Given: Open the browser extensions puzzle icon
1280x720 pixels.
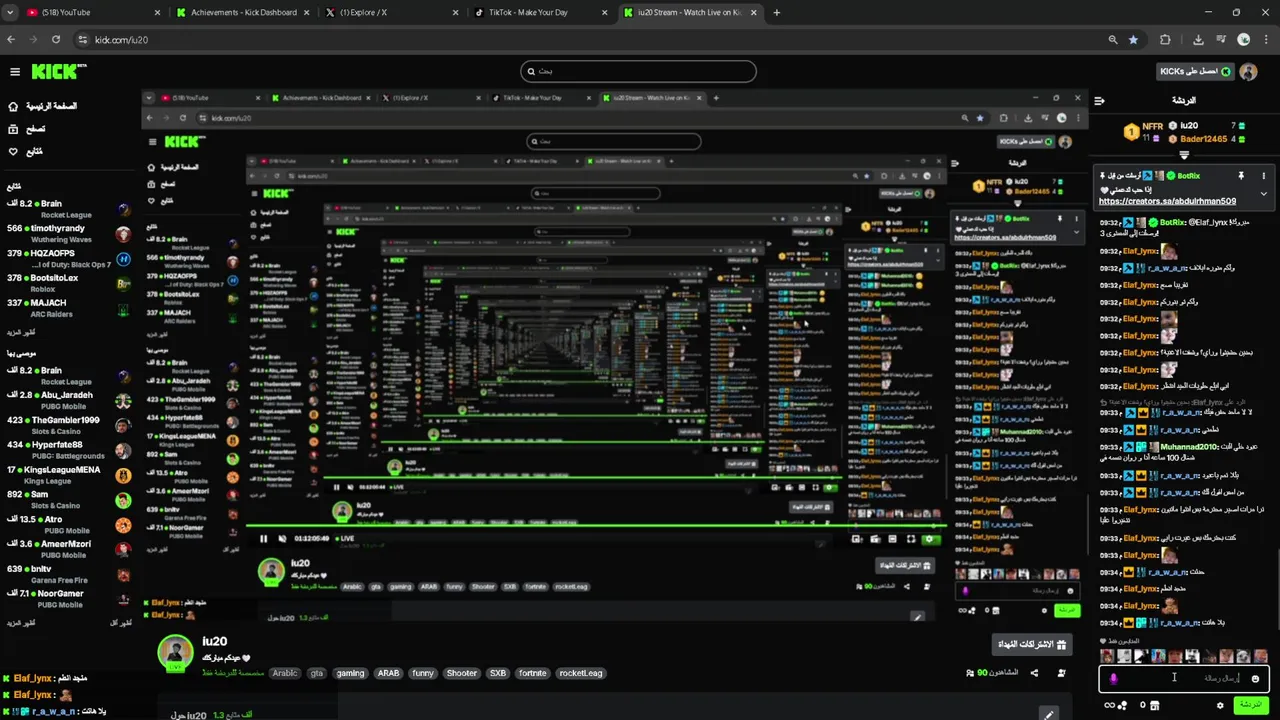Looking at the screenshot, I should click(x=1165, y=39).
